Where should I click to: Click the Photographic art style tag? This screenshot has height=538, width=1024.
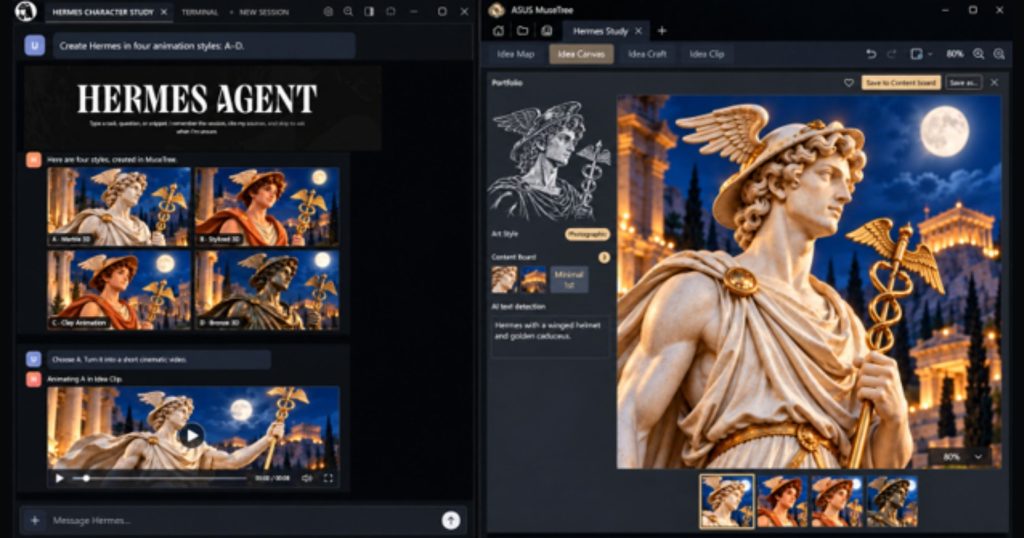587,234
